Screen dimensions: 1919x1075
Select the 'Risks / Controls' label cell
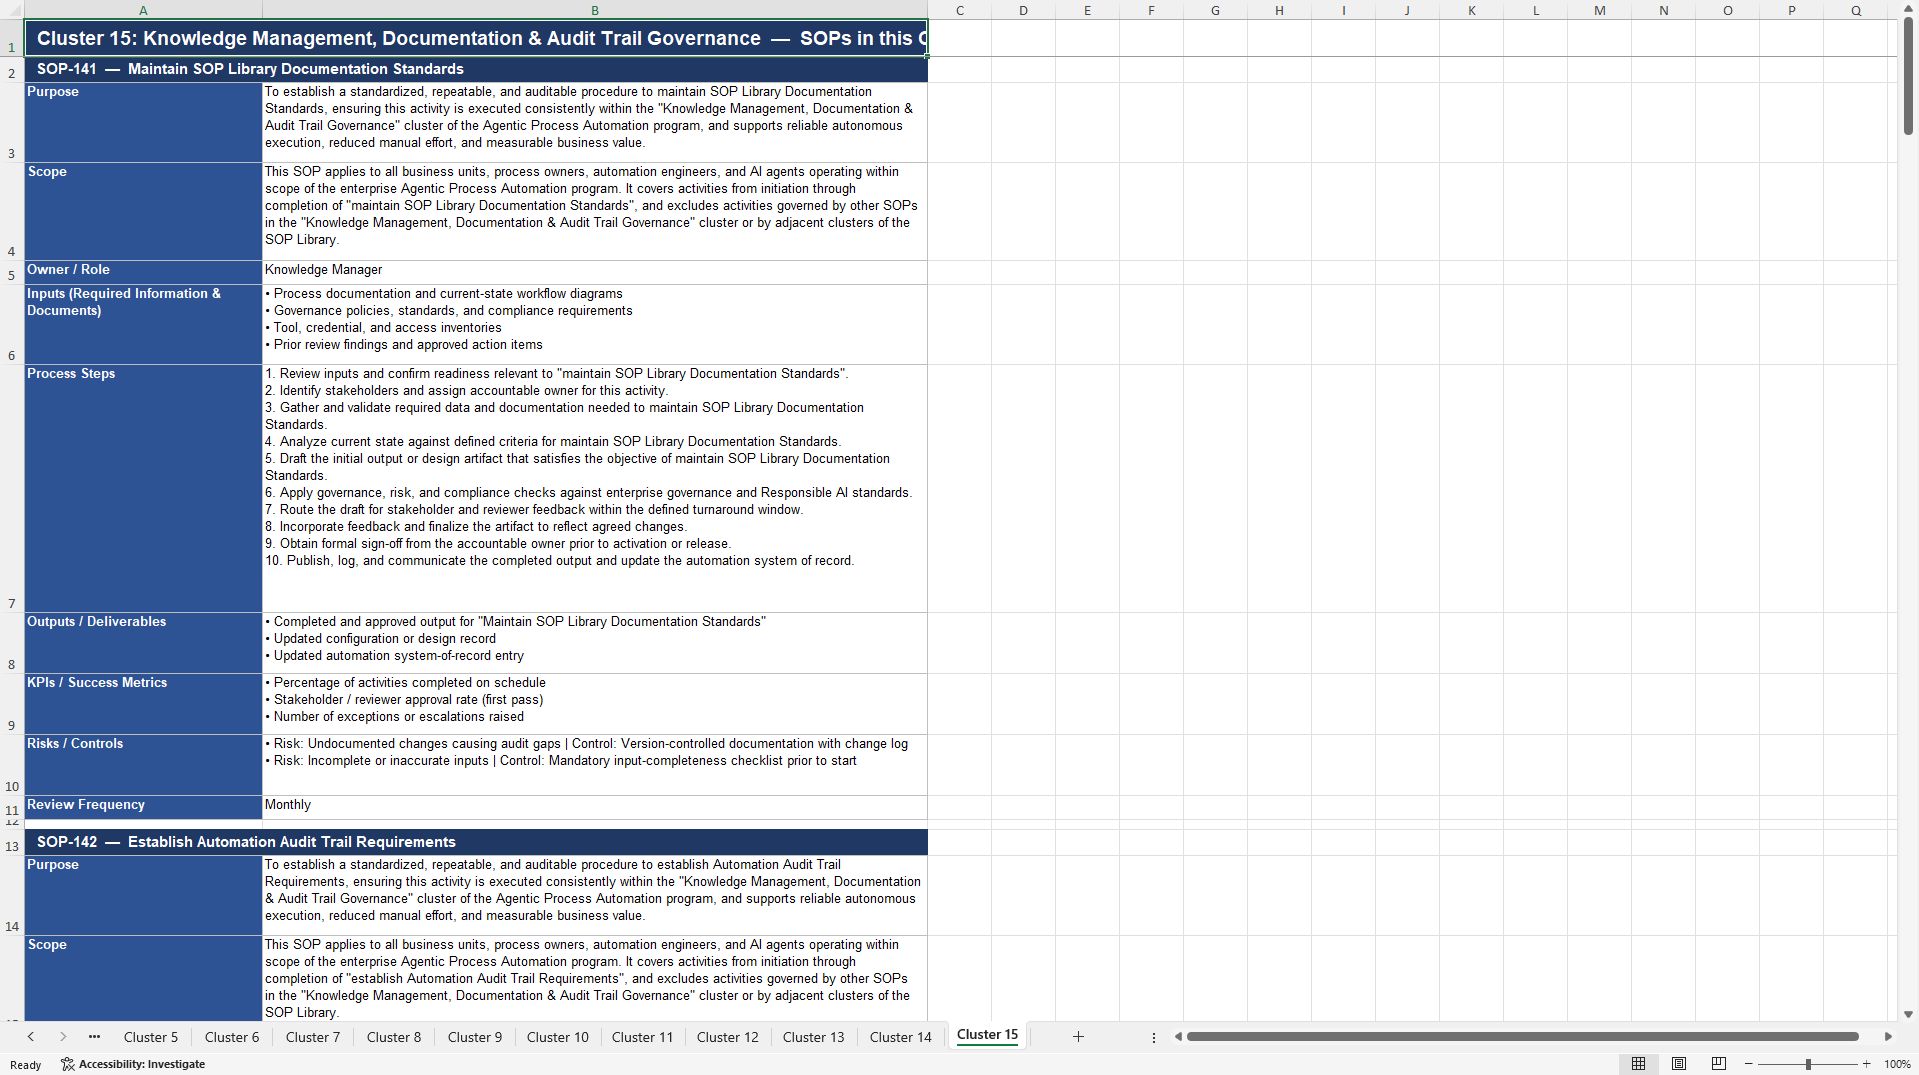(143, 764)
